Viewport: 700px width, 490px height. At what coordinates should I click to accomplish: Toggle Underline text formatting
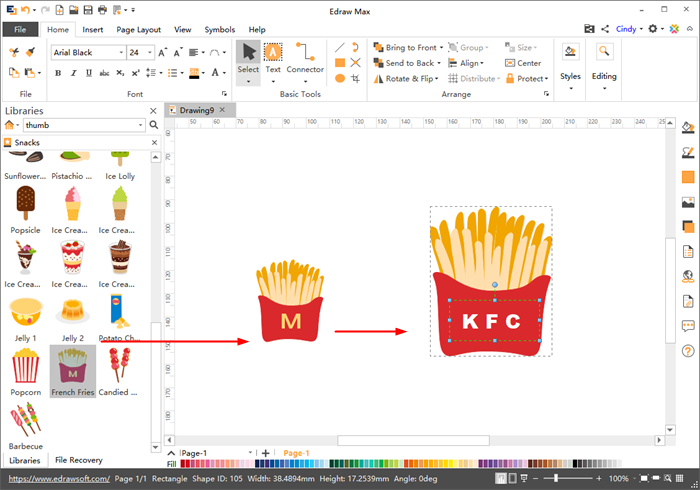tap(84, 73)
